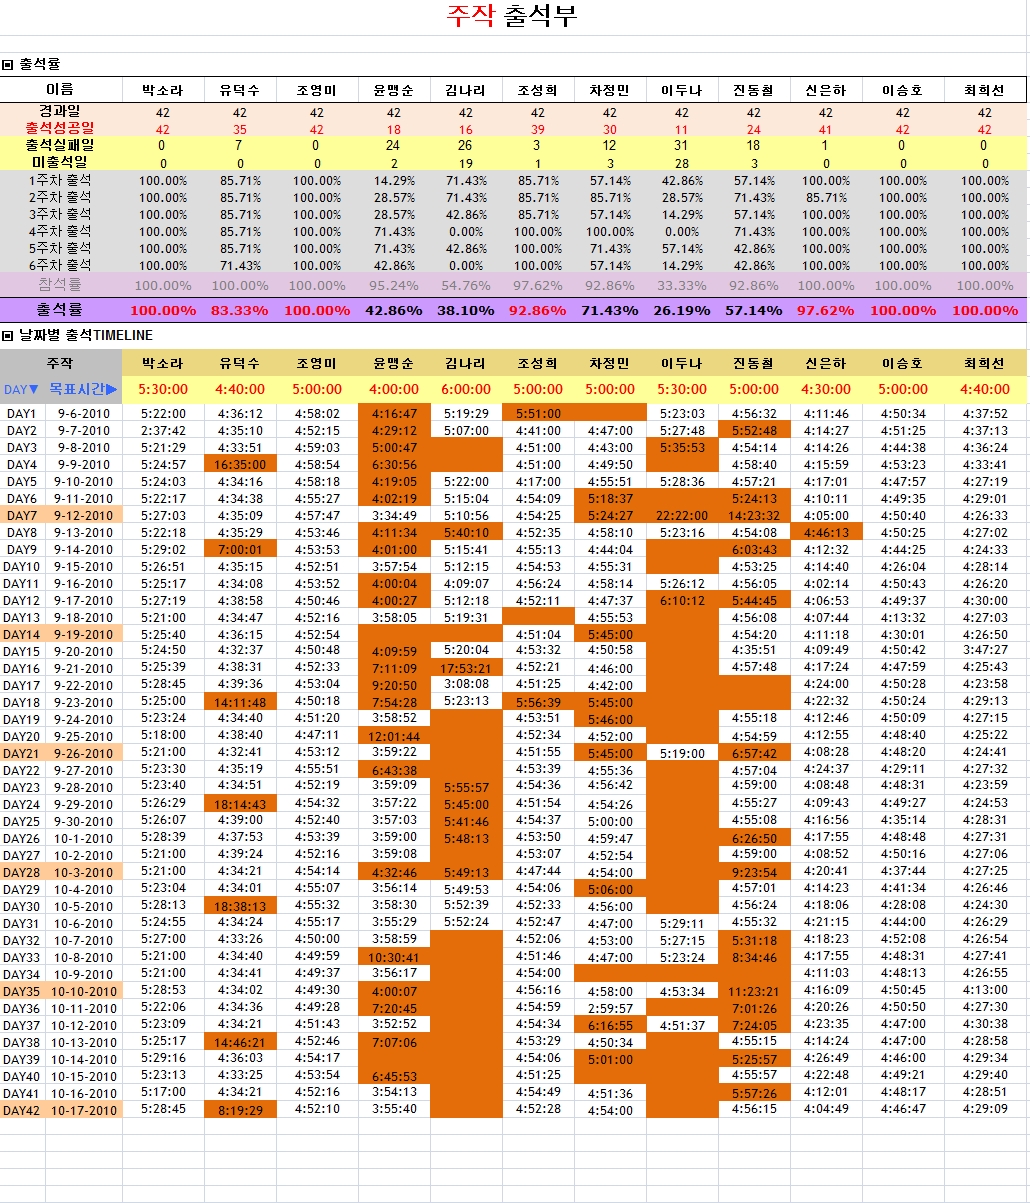Select the date cell 9-6-2010
This screenshot has width=1030, height=1203.
point(84,413)
